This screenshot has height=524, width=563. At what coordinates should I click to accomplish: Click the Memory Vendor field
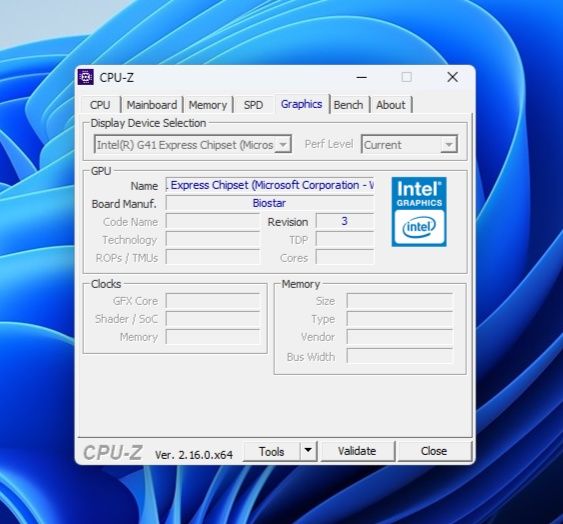click(399, 337)
